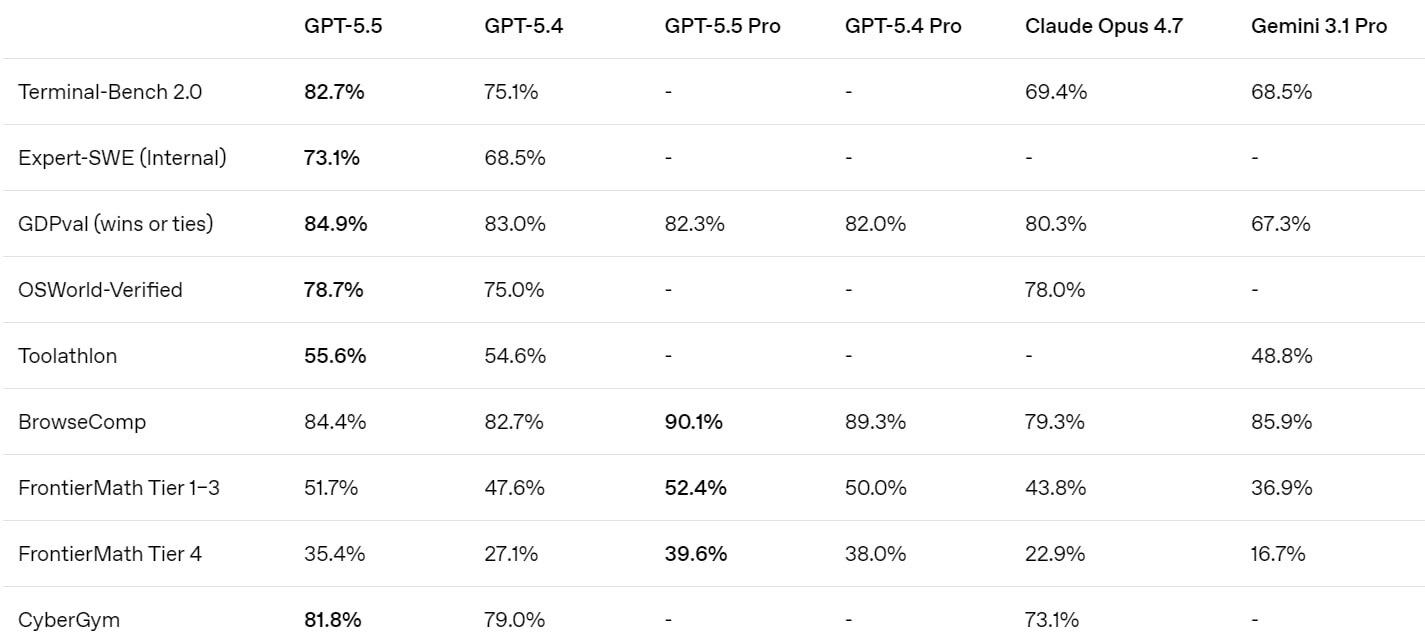Click the Claude Opus 4.7 column header
Image resolution: width=1425 pixels, height=642 pixels.
pyautogui.click(x=1103, y=27)
